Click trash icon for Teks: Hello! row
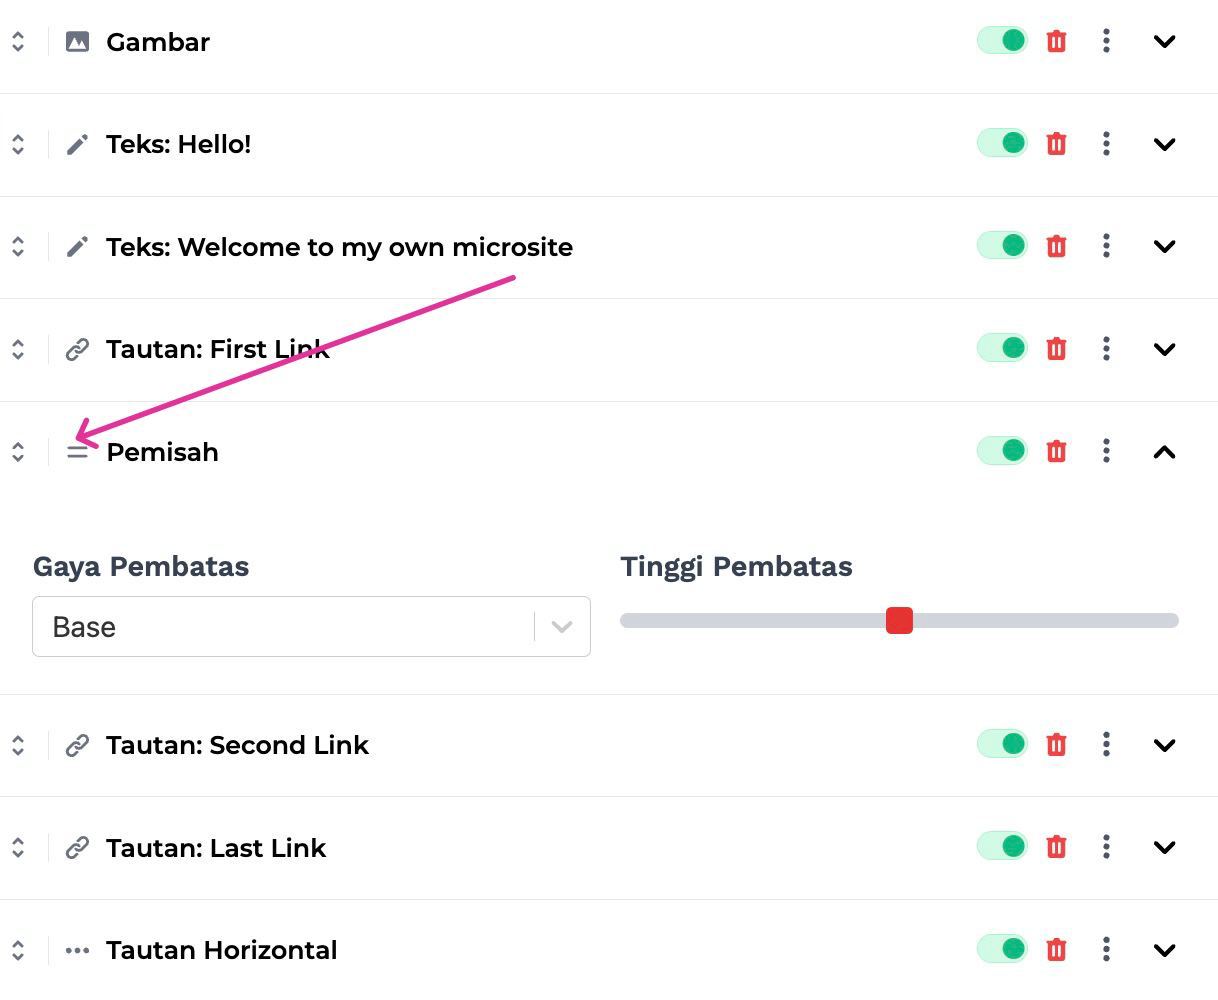The image size is (1218, 1000). pos(1056,144)
